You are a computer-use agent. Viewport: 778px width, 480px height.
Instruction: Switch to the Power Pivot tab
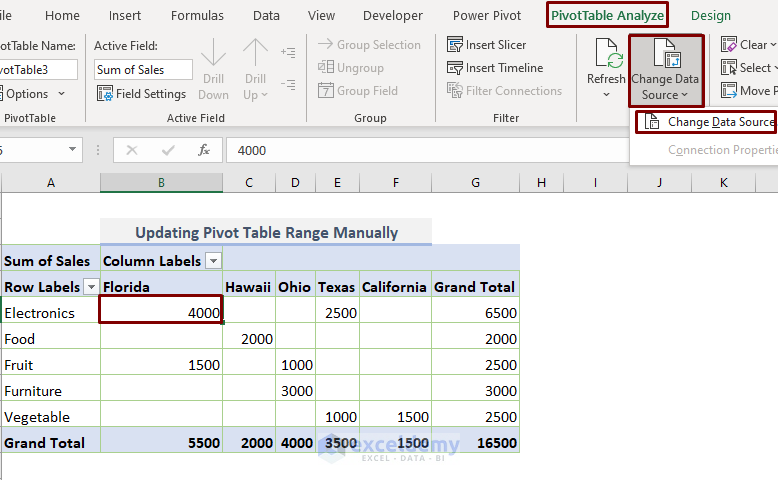pyautogui.click(x=487, y=16)
